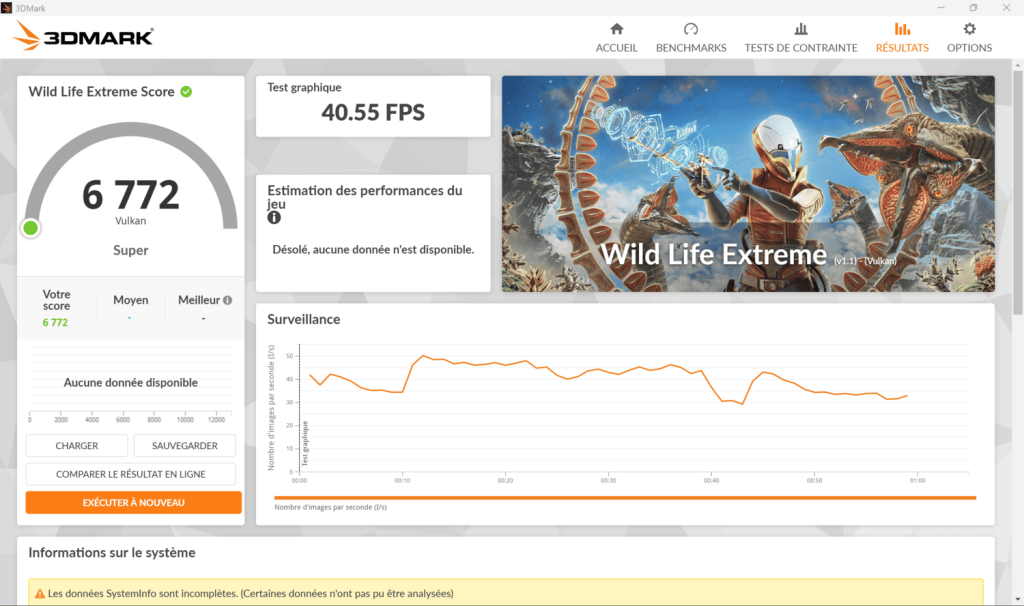Click the TESTS DE CONTRAINTE chart icon

pos(800,30)
